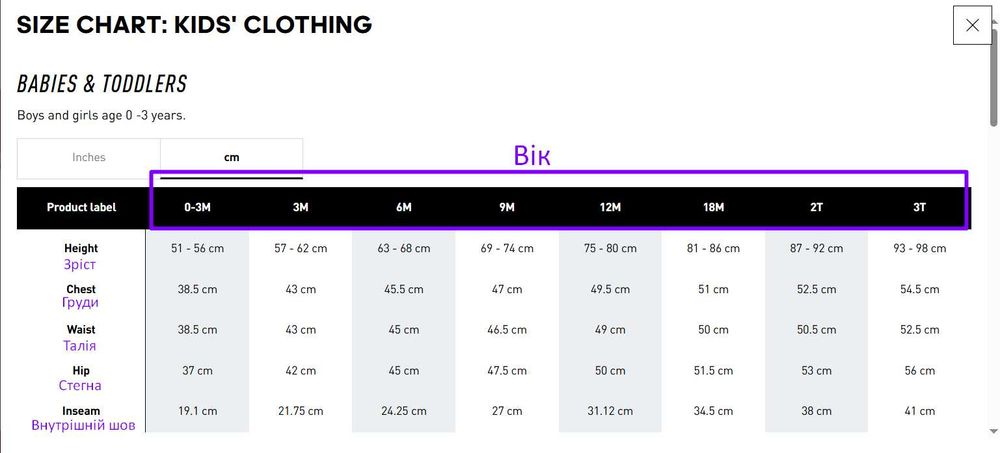Image resolution: width=1000 pixels, height=453 pixels.
Task: Select the 6M column header
Action: tap(404, 208)
